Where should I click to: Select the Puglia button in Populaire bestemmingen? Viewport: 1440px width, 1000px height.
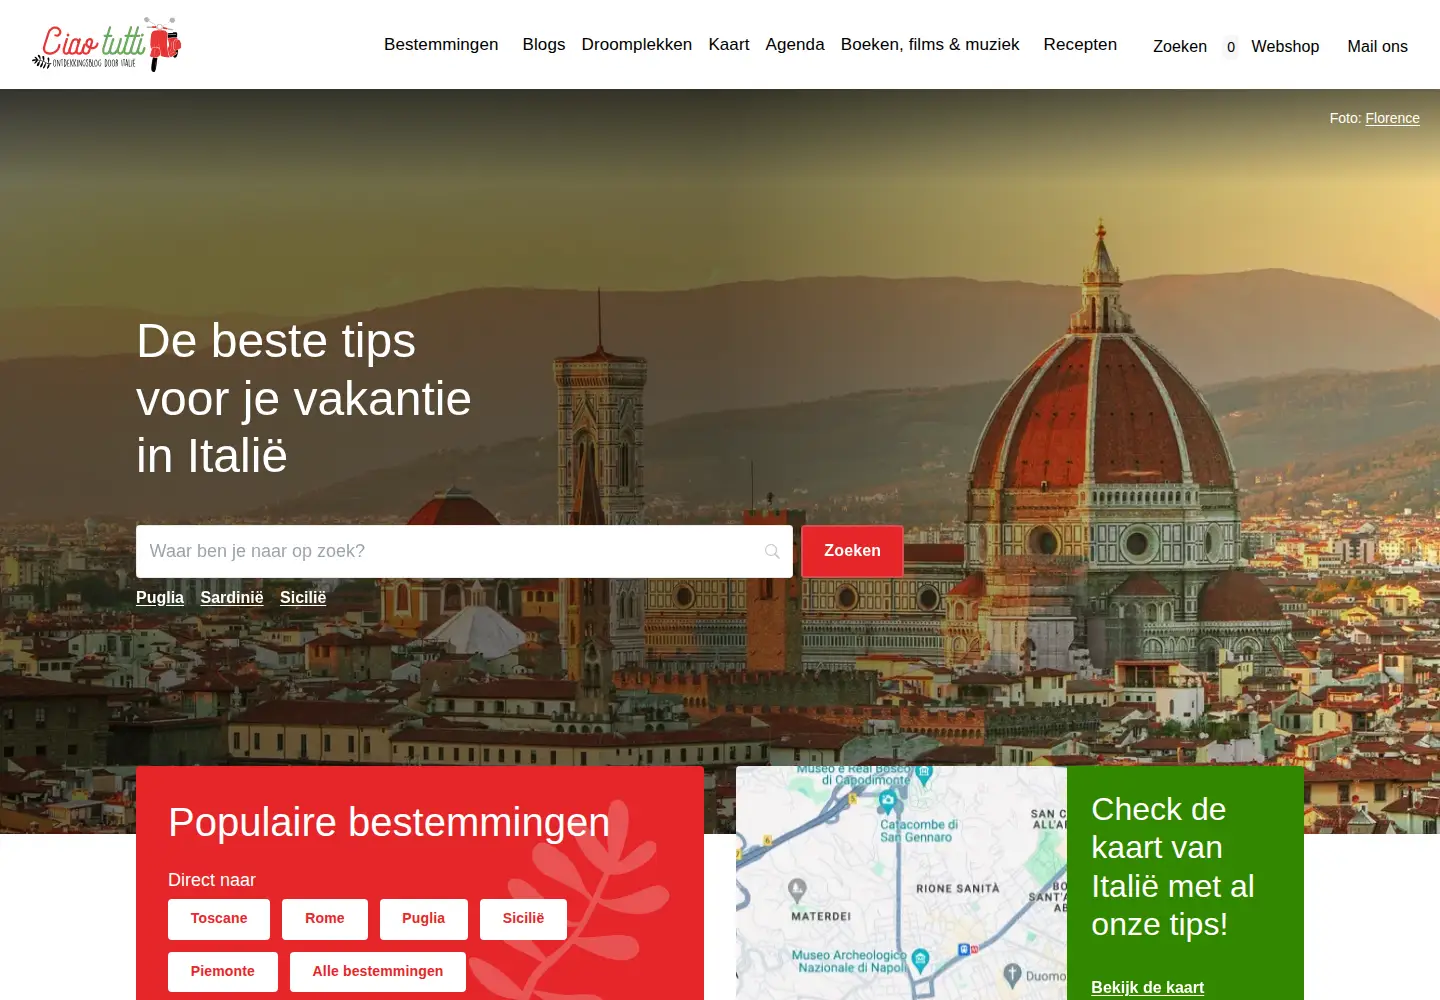tap(424, 919)
